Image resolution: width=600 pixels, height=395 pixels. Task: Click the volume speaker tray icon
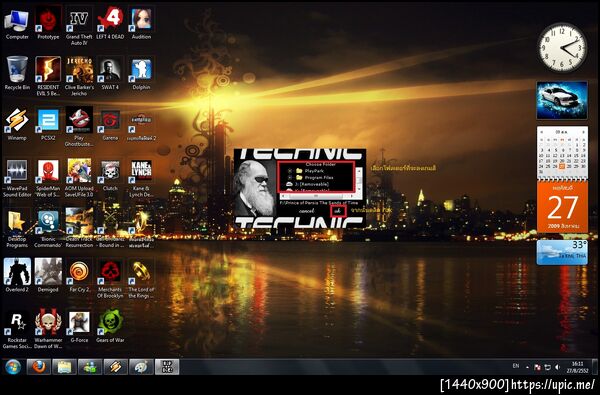pos(558,367)
